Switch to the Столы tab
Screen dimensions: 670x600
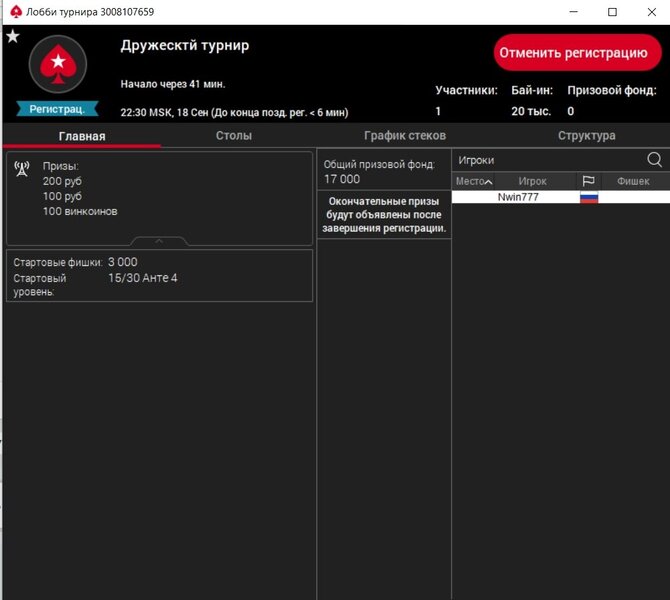point(234,136)
